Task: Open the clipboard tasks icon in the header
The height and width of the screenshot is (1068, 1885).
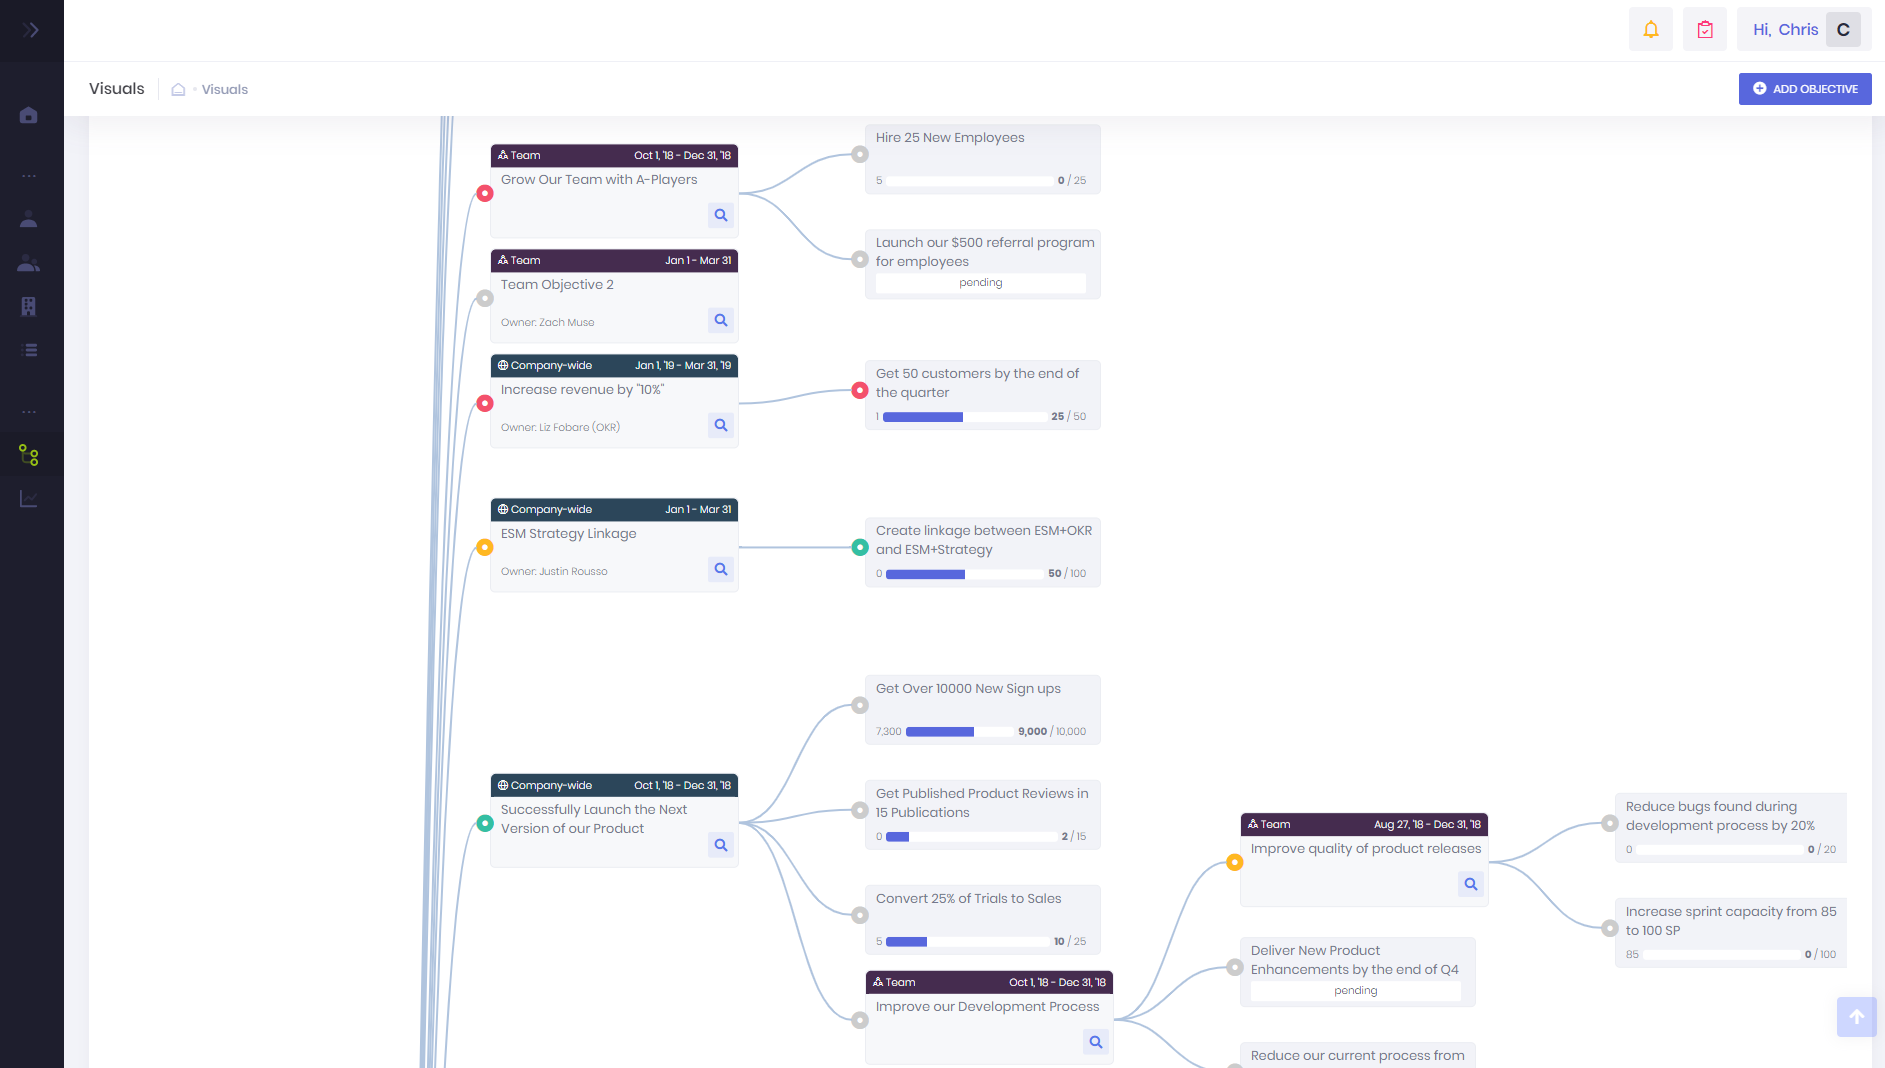Action: click(x=1704, y=29)
